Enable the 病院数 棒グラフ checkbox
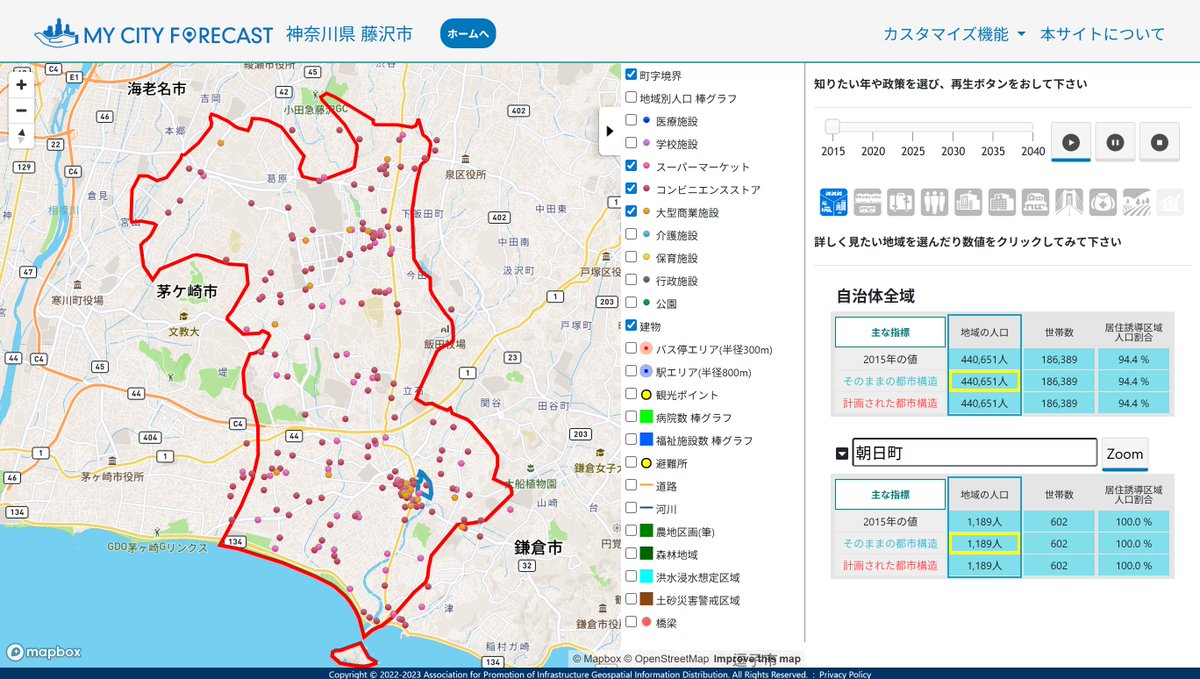 631,417
